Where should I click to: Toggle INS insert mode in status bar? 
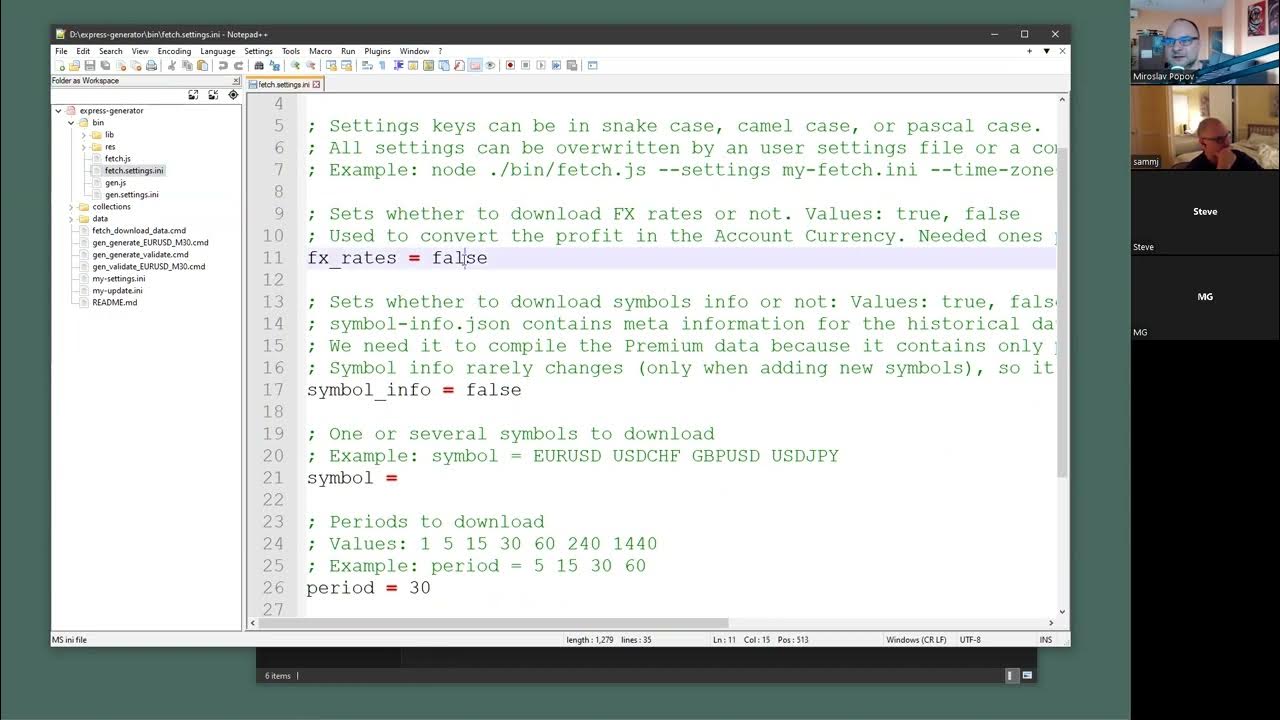1046,640
